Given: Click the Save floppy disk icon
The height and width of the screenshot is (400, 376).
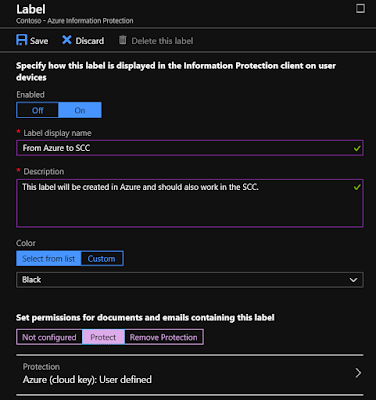Looking at the screenshot, I should coord(22,40).
